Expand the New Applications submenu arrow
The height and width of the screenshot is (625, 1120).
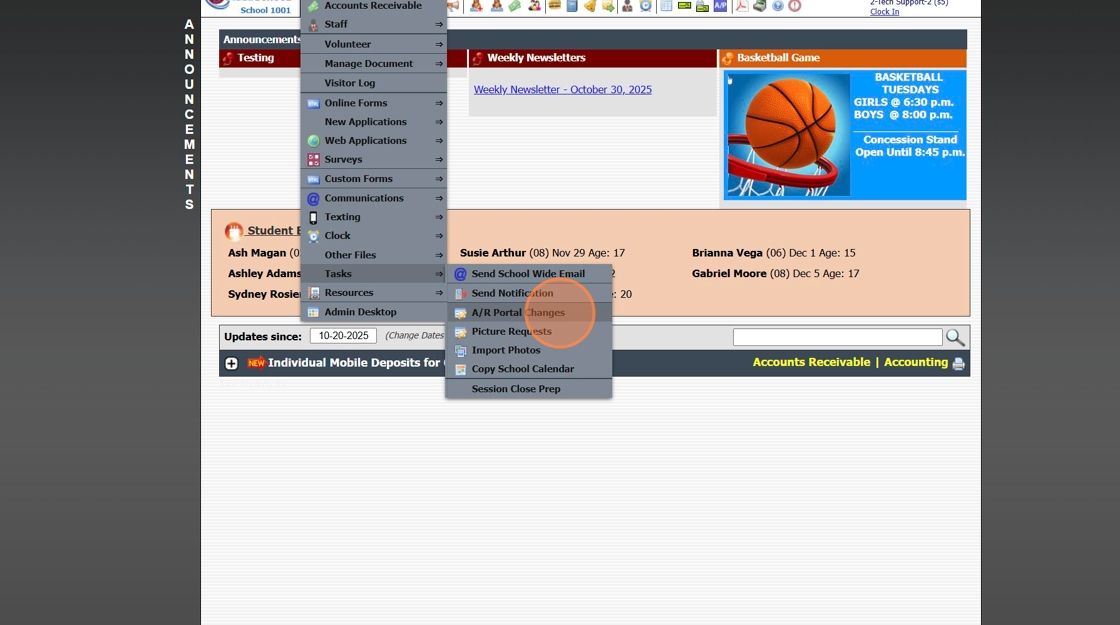coord(439,122)
